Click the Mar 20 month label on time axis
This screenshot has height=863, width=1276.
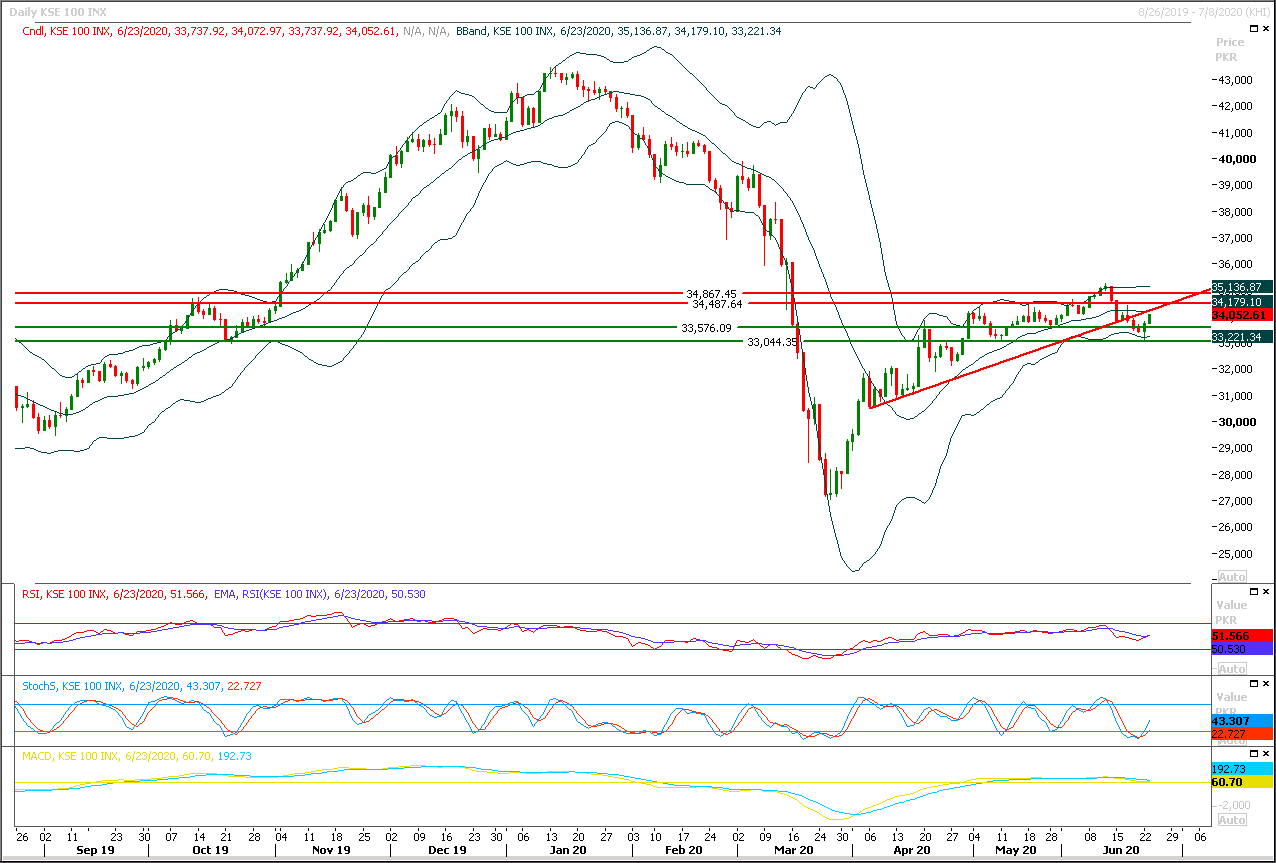coord(793,850)
